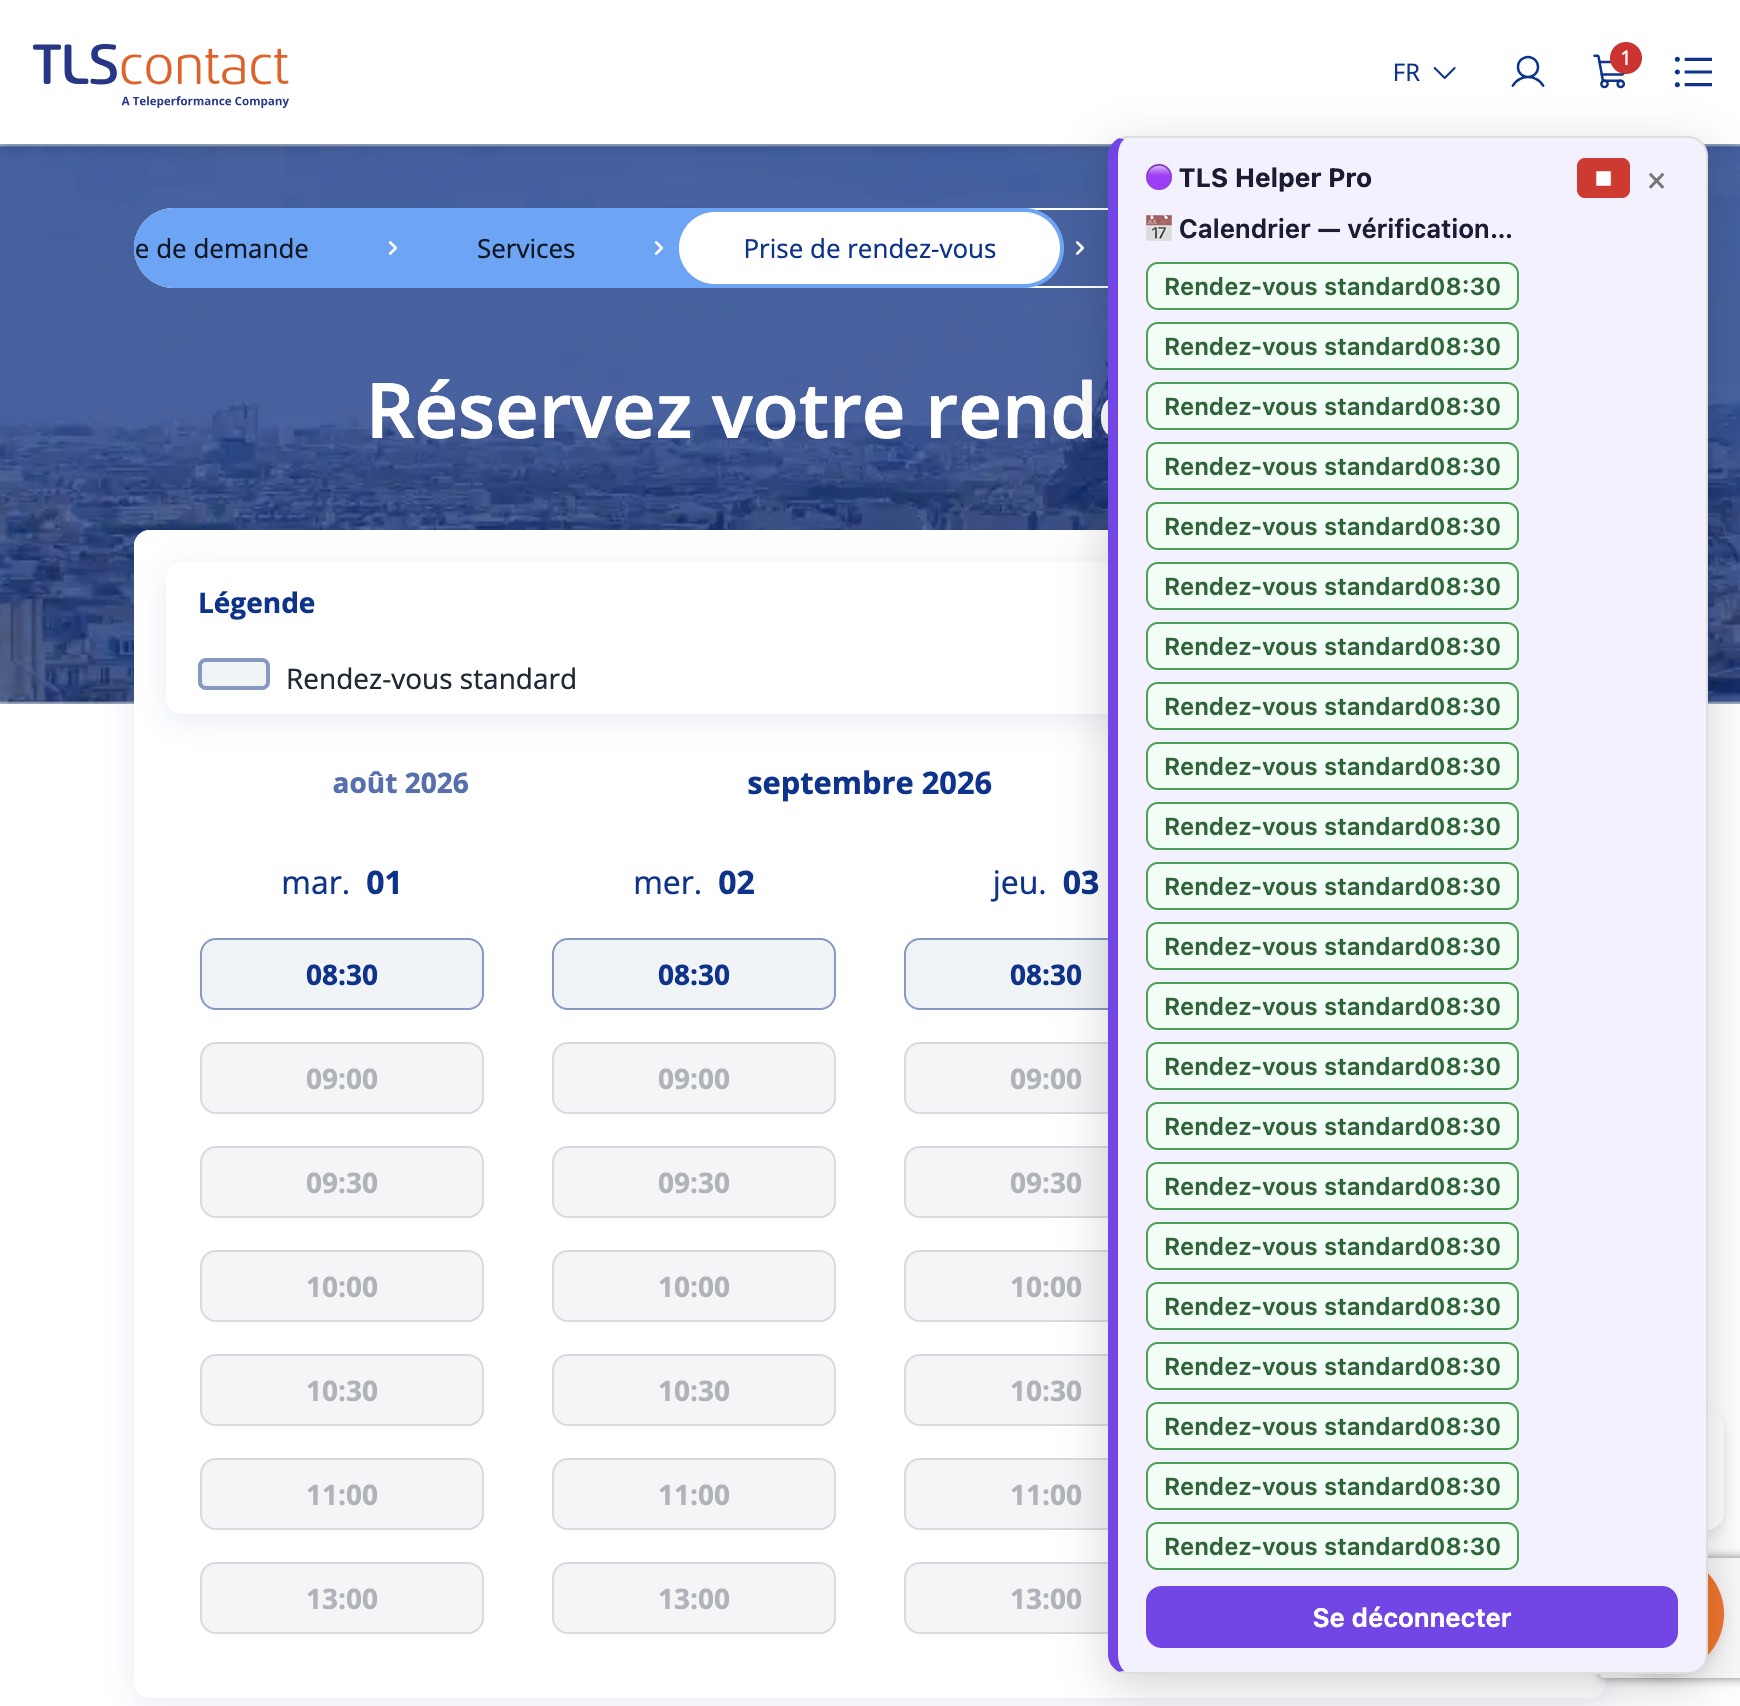
Task: Book 08:30 slot on mar. 01
Action: click(342, 974)
